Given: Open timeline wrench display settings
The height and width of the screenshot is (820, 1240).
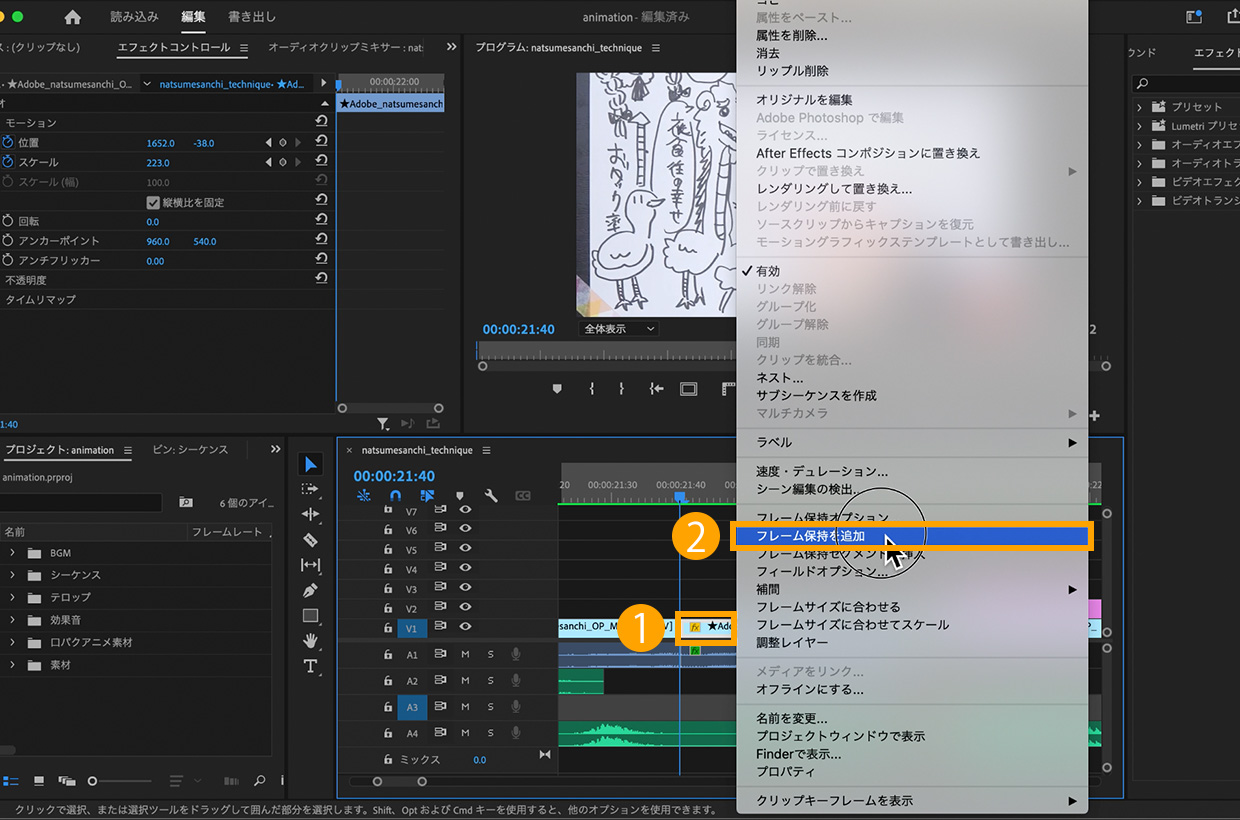Looking at the screenshot, I should (491, 495).
